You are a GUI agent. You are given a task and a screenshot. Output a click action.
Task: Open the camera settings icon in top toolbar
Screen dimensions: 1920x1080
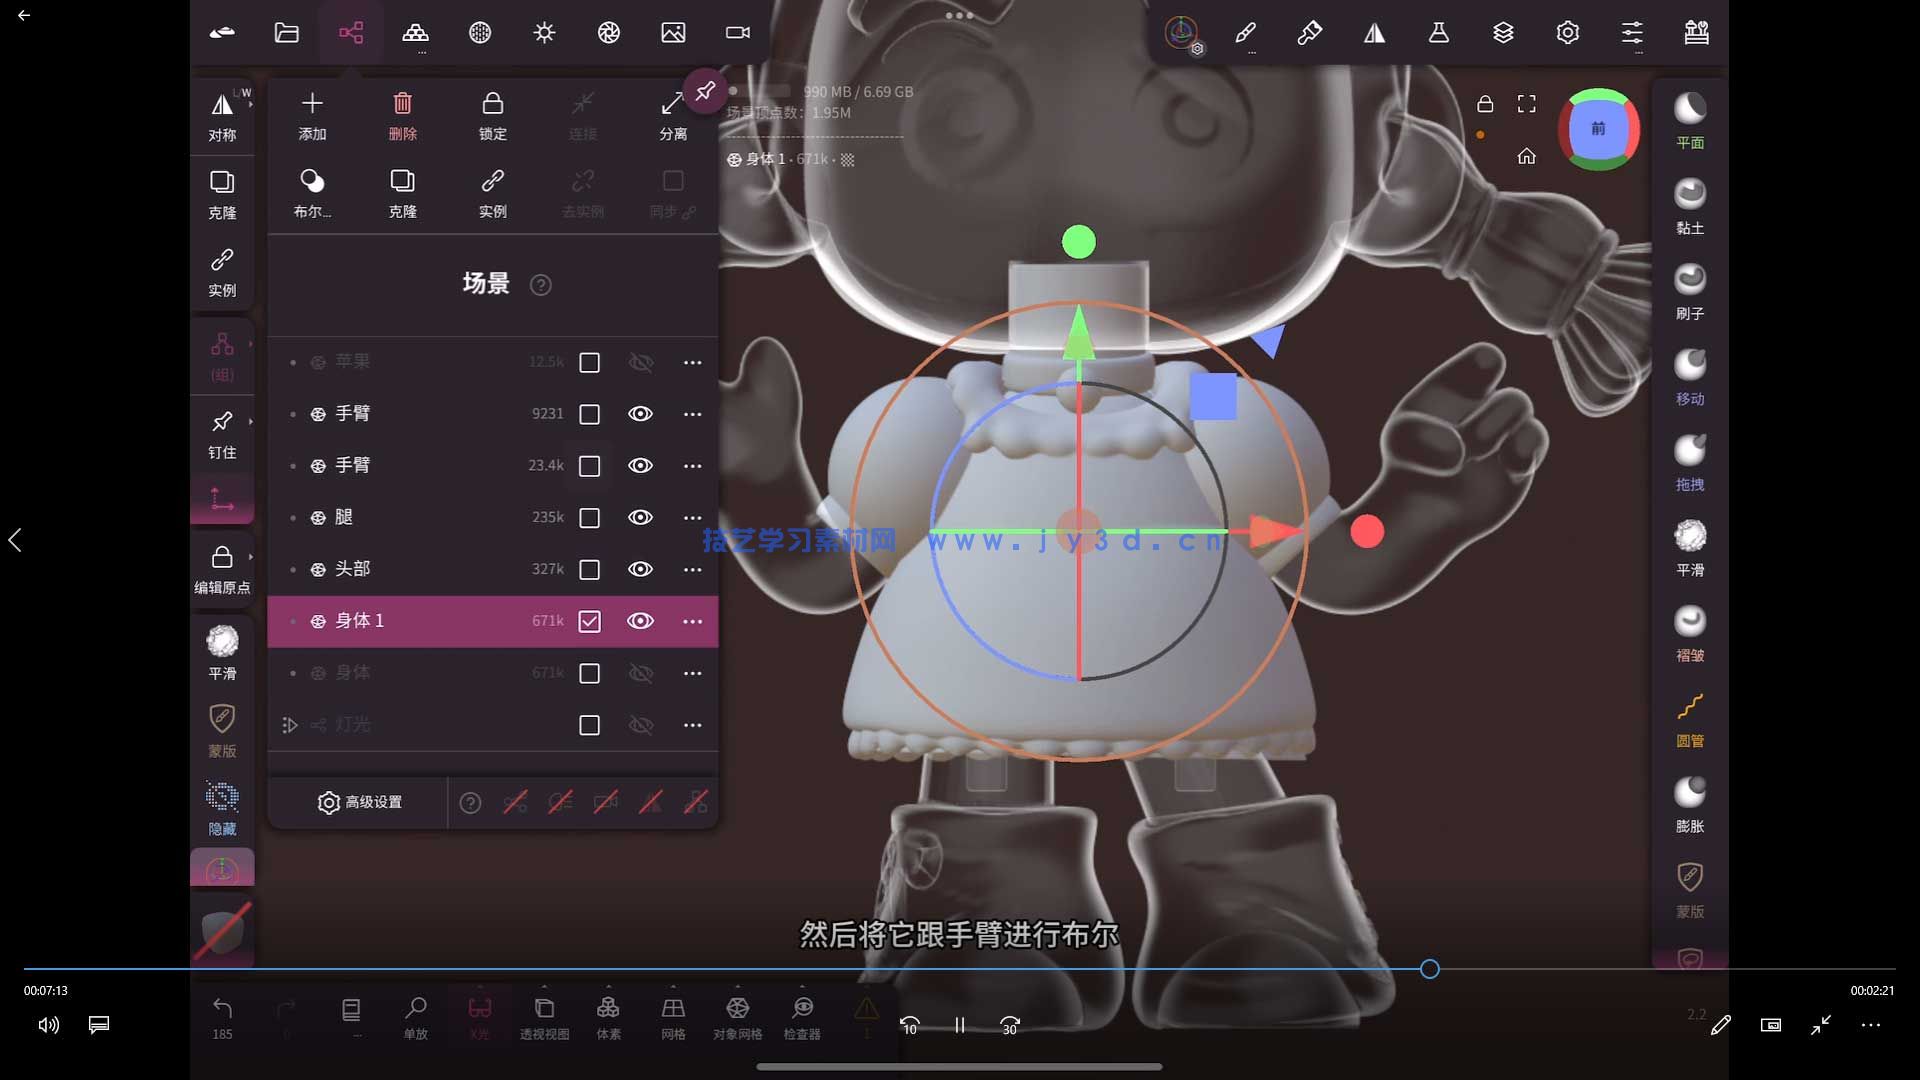737,33
